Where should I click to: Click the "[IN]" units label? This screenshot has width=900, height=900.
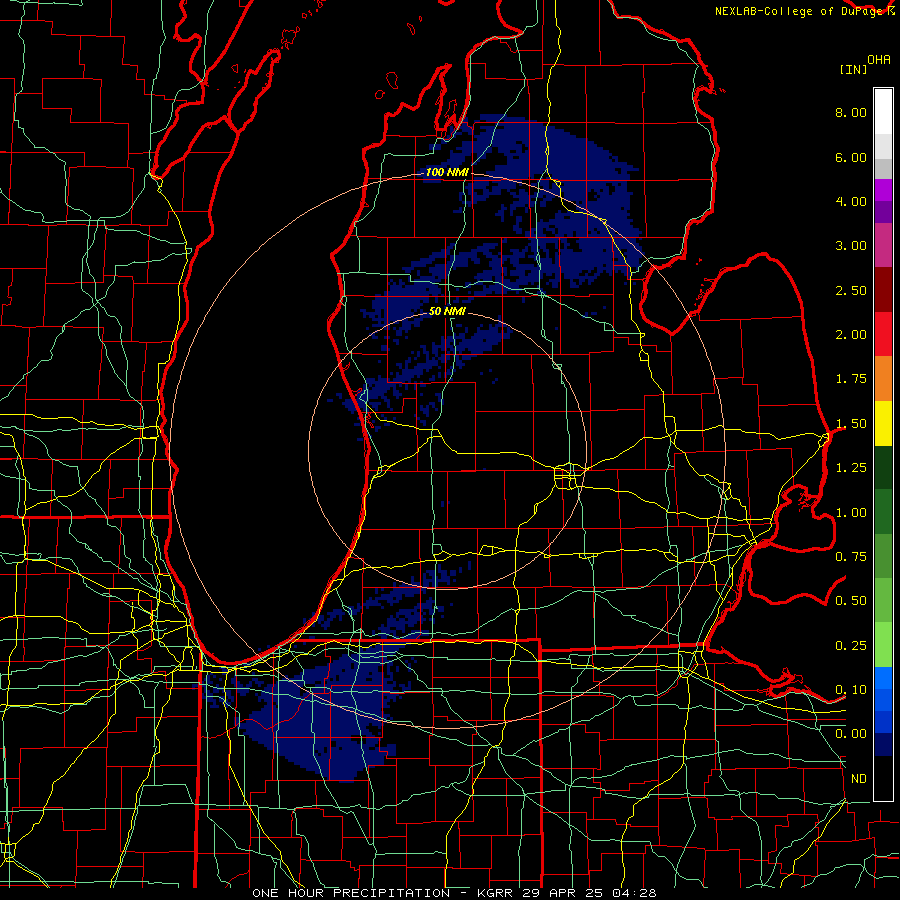[854, 69]
